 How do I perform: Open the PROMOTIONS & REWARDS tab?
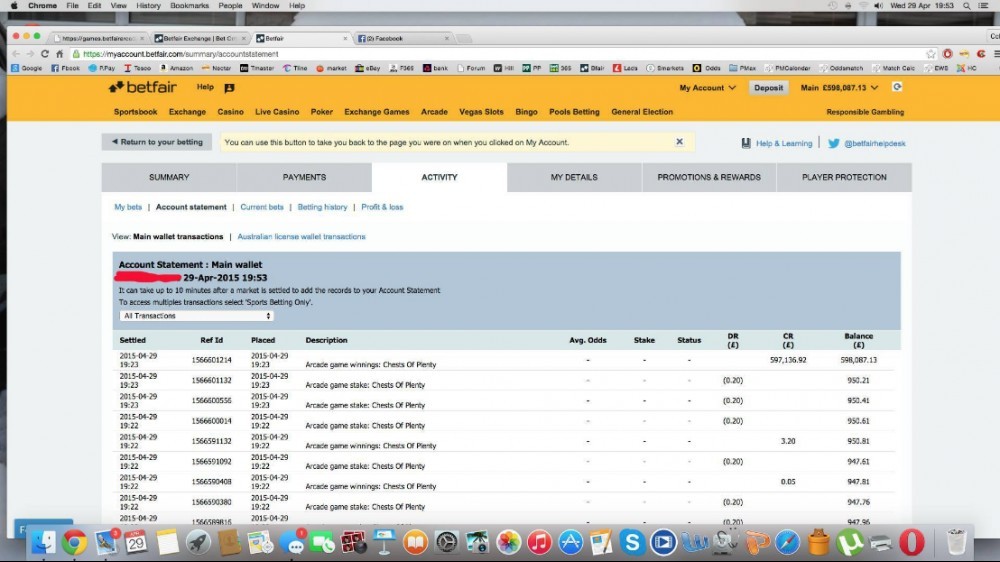pos(709,177)
